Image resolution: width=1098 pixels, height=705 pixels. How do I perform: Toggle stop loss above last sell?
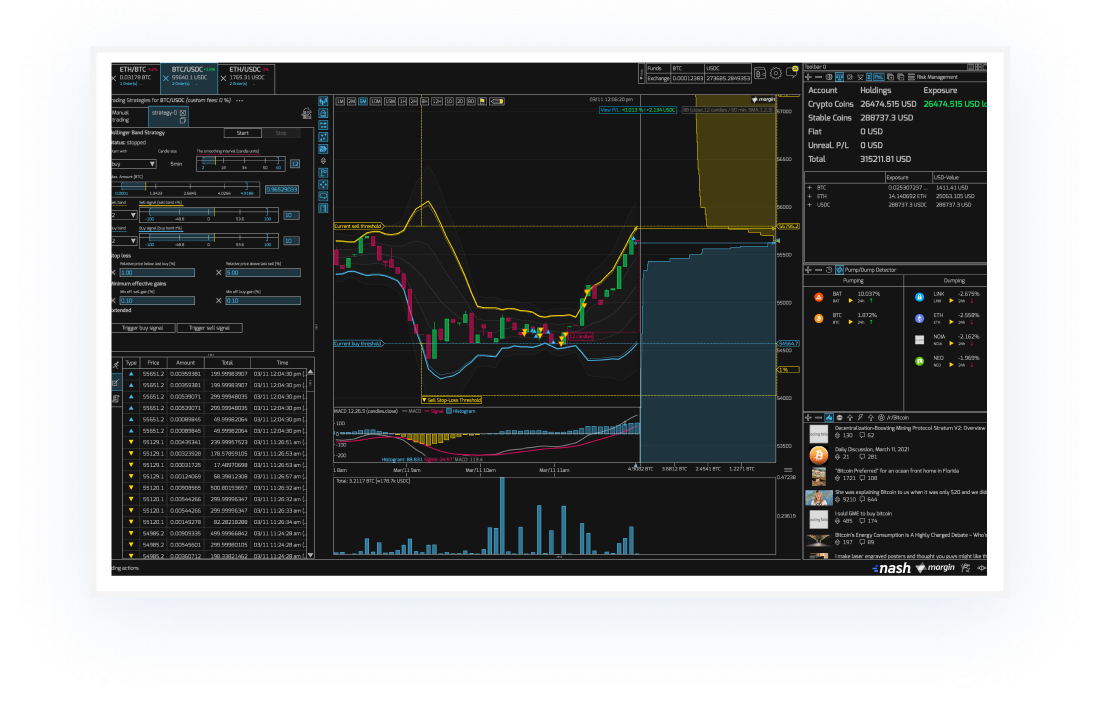(x=218, y=272)
